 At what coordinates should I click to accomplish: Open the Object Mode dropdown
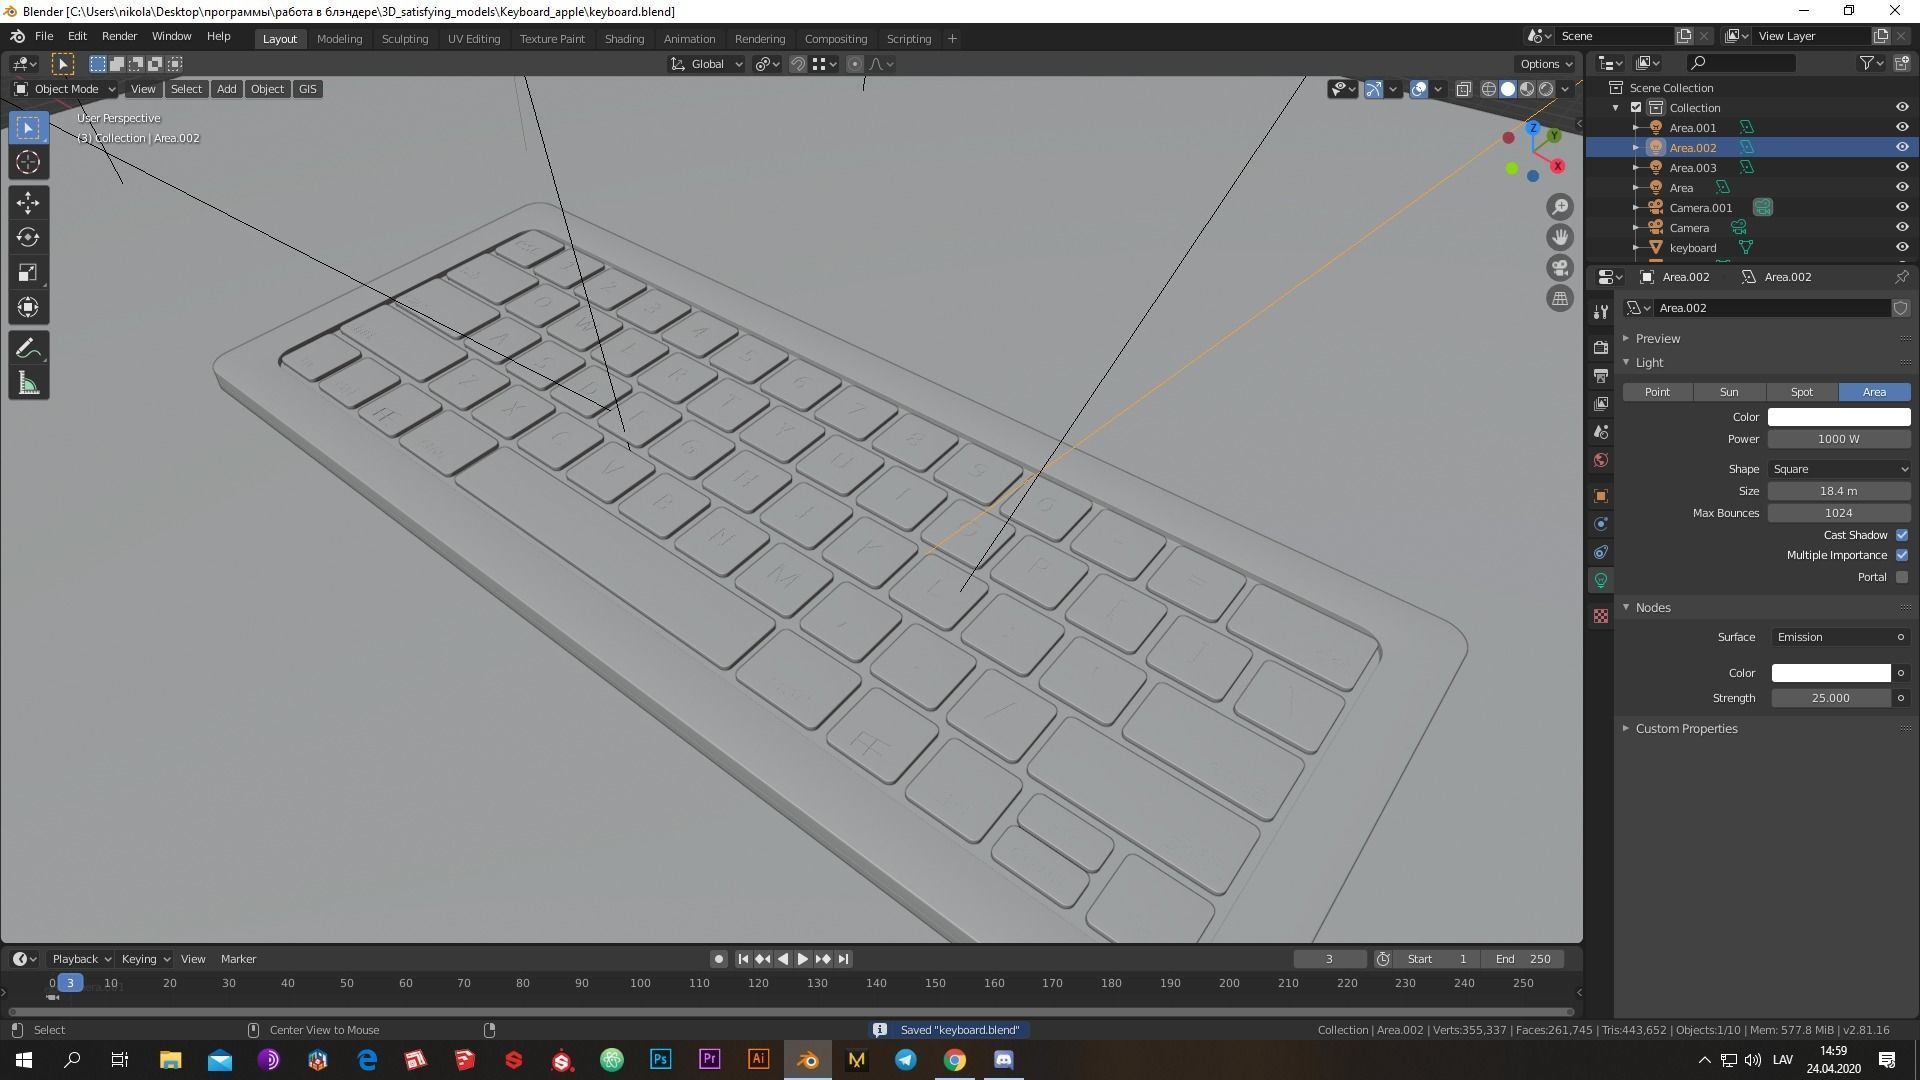(65, 89)
